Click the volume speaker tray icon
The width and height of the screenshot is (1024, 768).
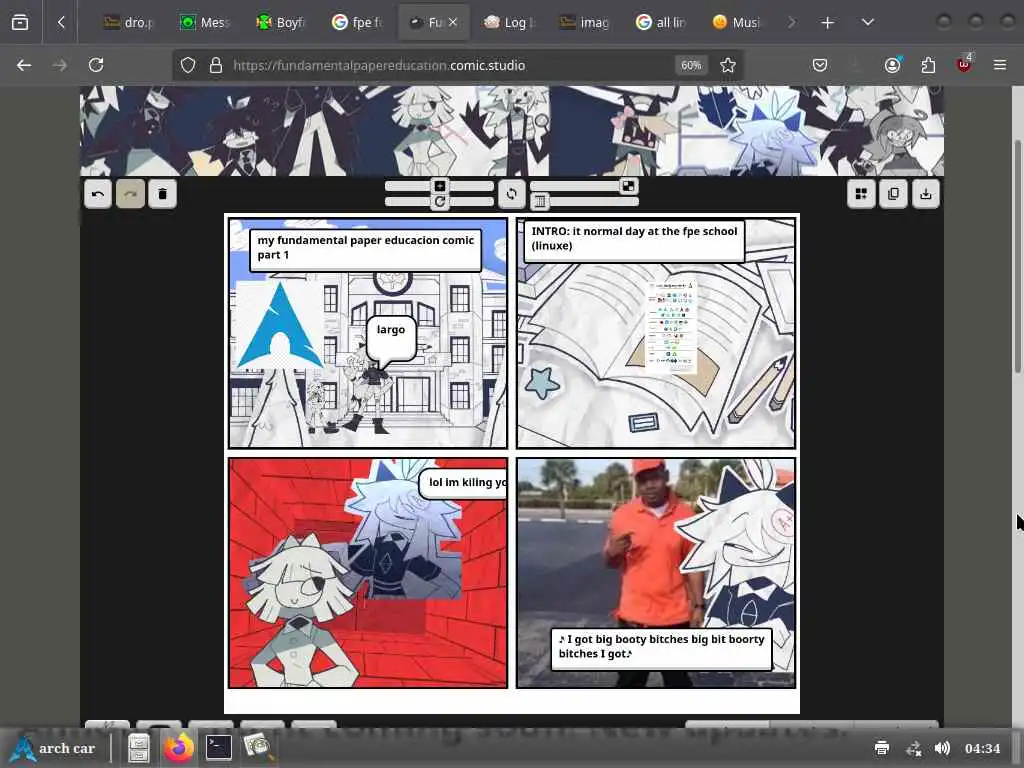[x=942, y=748]
